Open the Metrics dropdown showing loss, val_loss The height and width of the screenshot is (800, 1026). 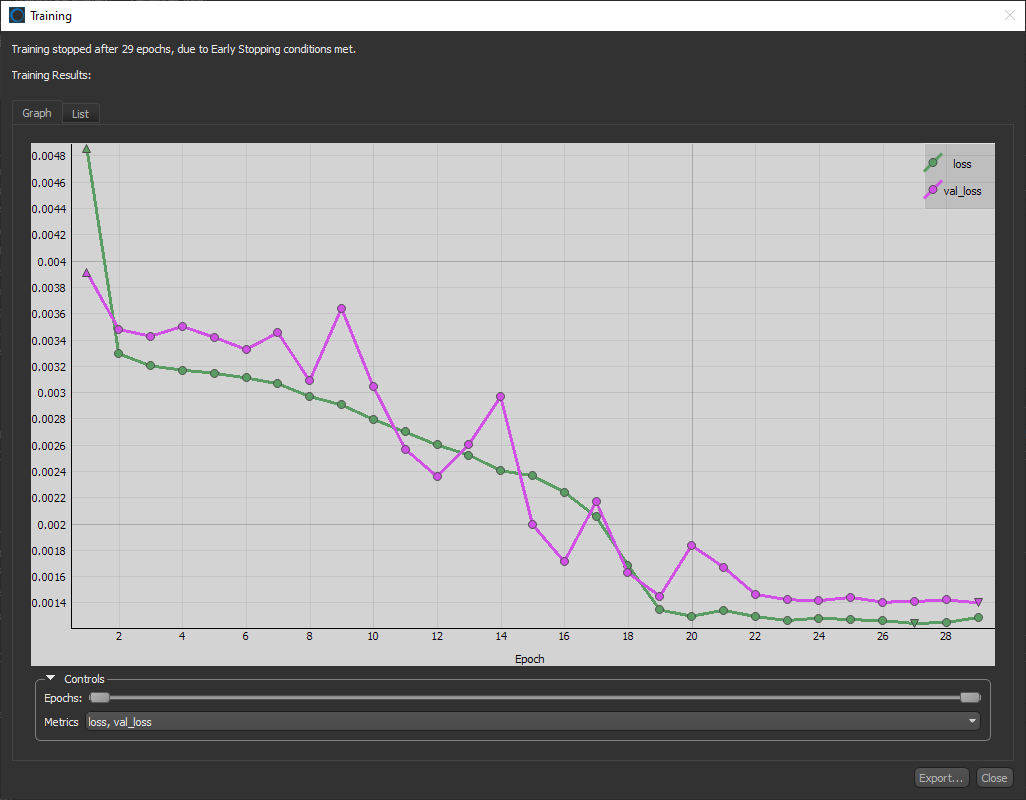[533, 721]
